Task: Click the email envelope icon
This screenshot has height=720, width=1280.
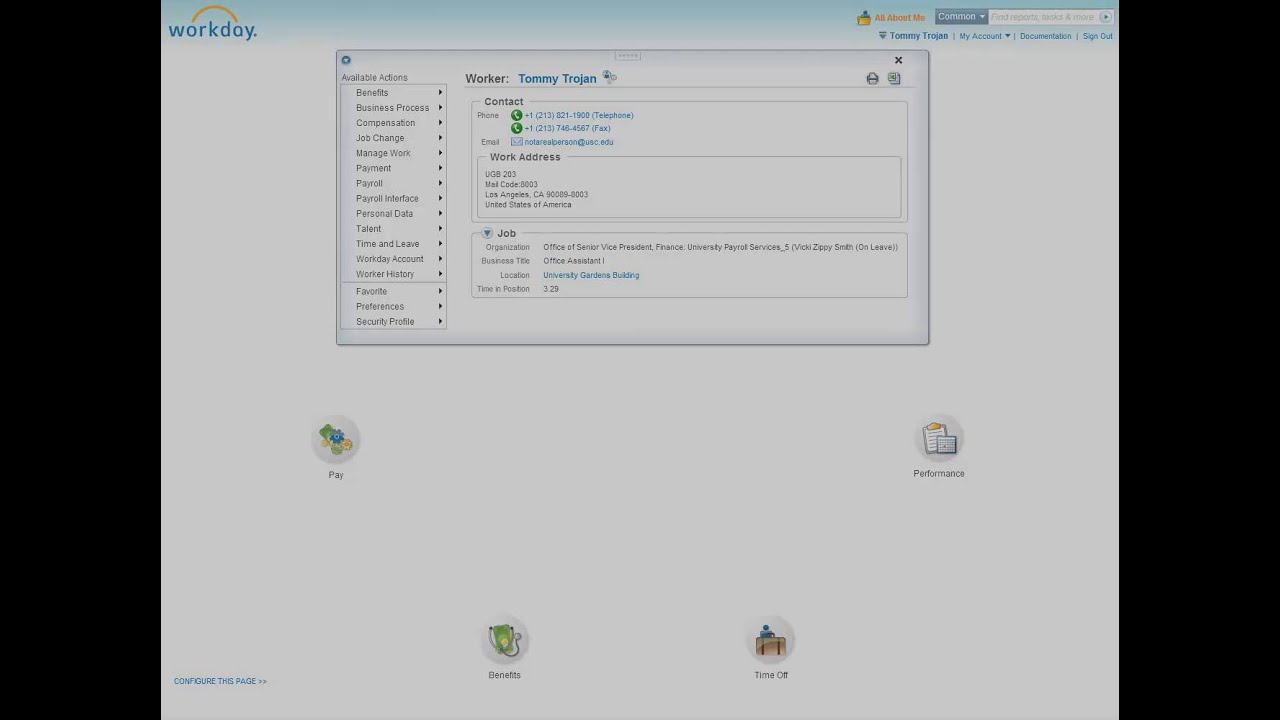Action: click(517, 142)
